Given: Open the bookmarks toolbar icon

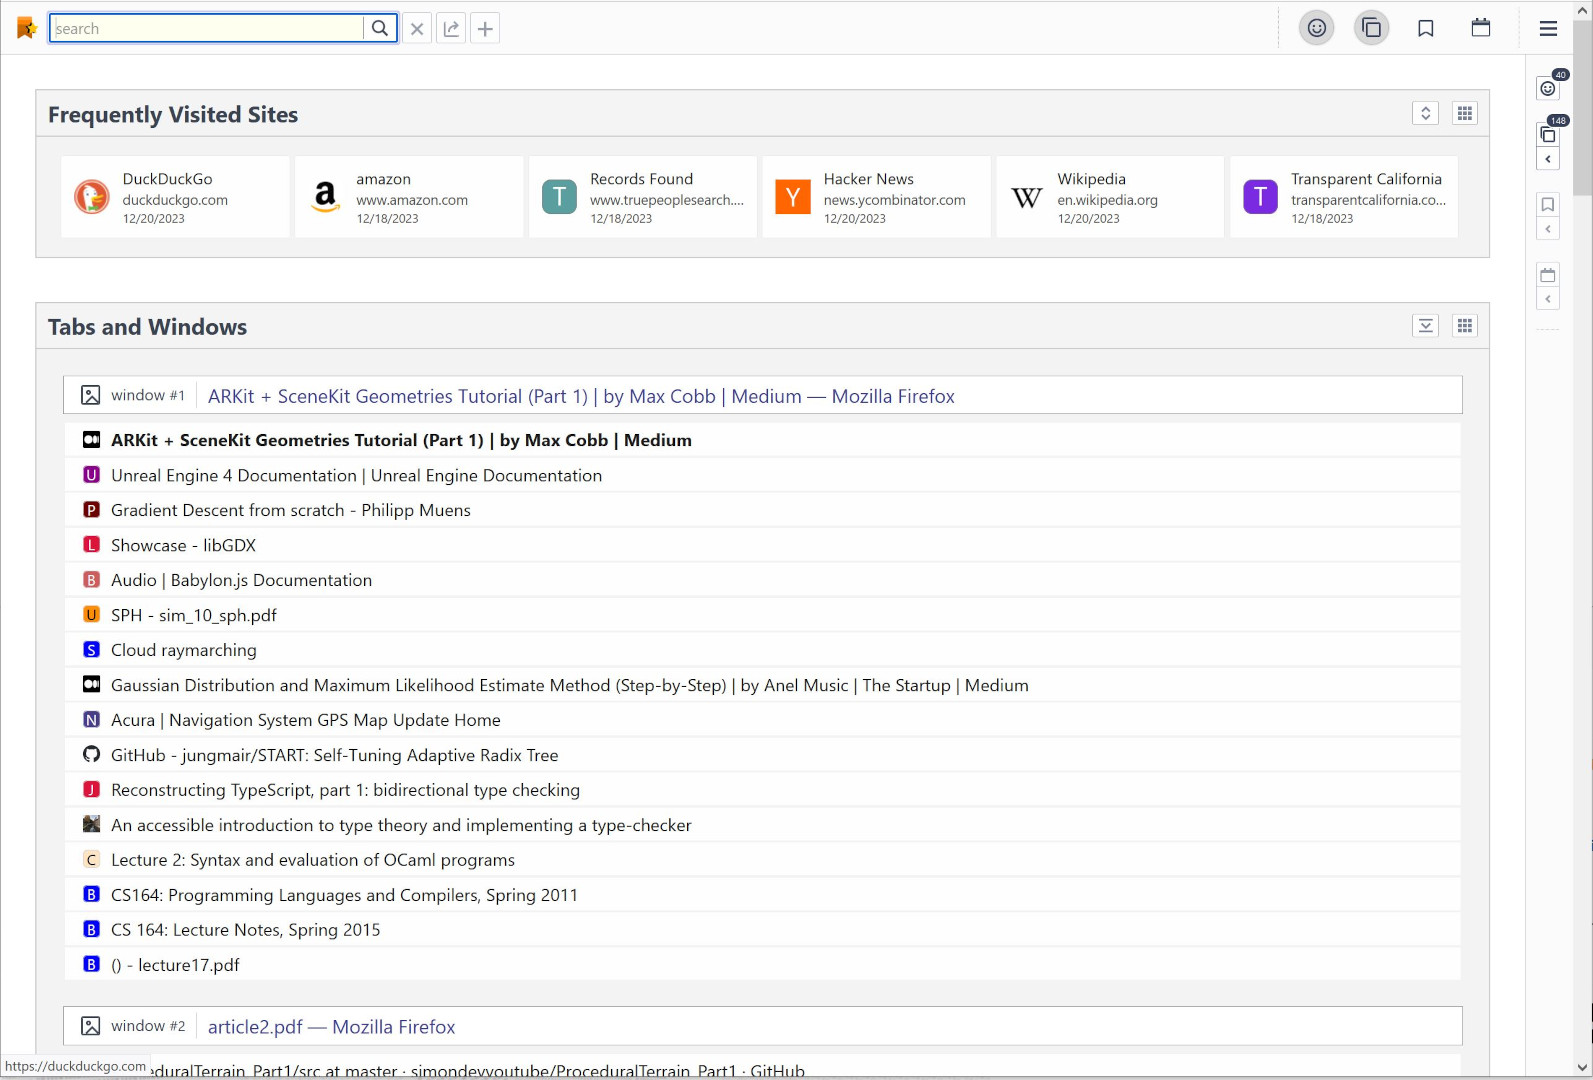Looking at the screenshot, I should click(x=1426, y=28).
